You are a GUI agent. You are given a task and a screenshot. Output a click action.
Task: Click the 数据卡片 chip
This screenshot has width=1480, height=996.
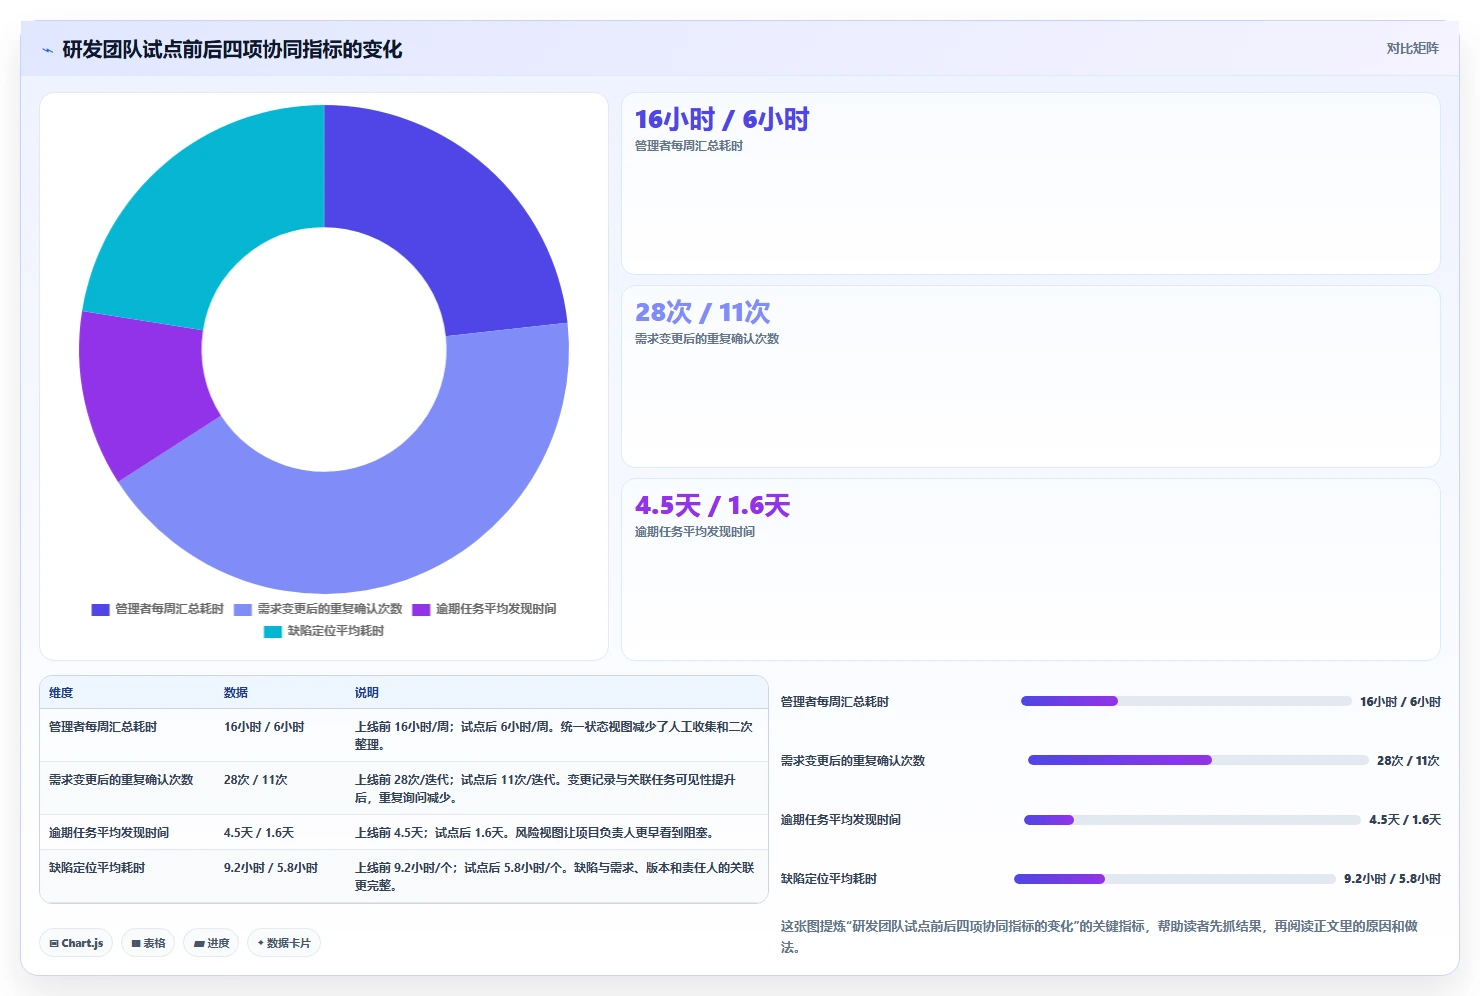tap(284, 943)
